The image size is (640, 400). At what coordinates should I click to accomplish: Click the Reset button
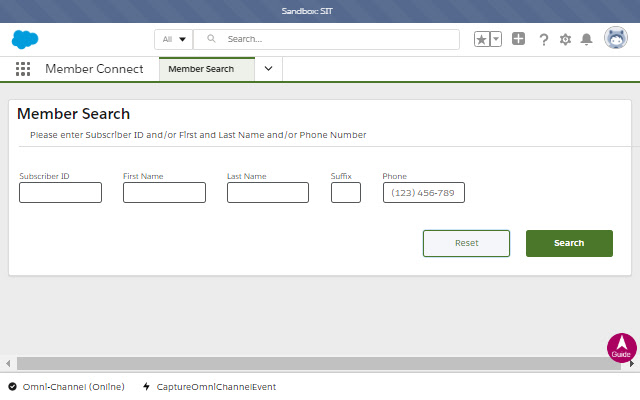tap(467, 243)
